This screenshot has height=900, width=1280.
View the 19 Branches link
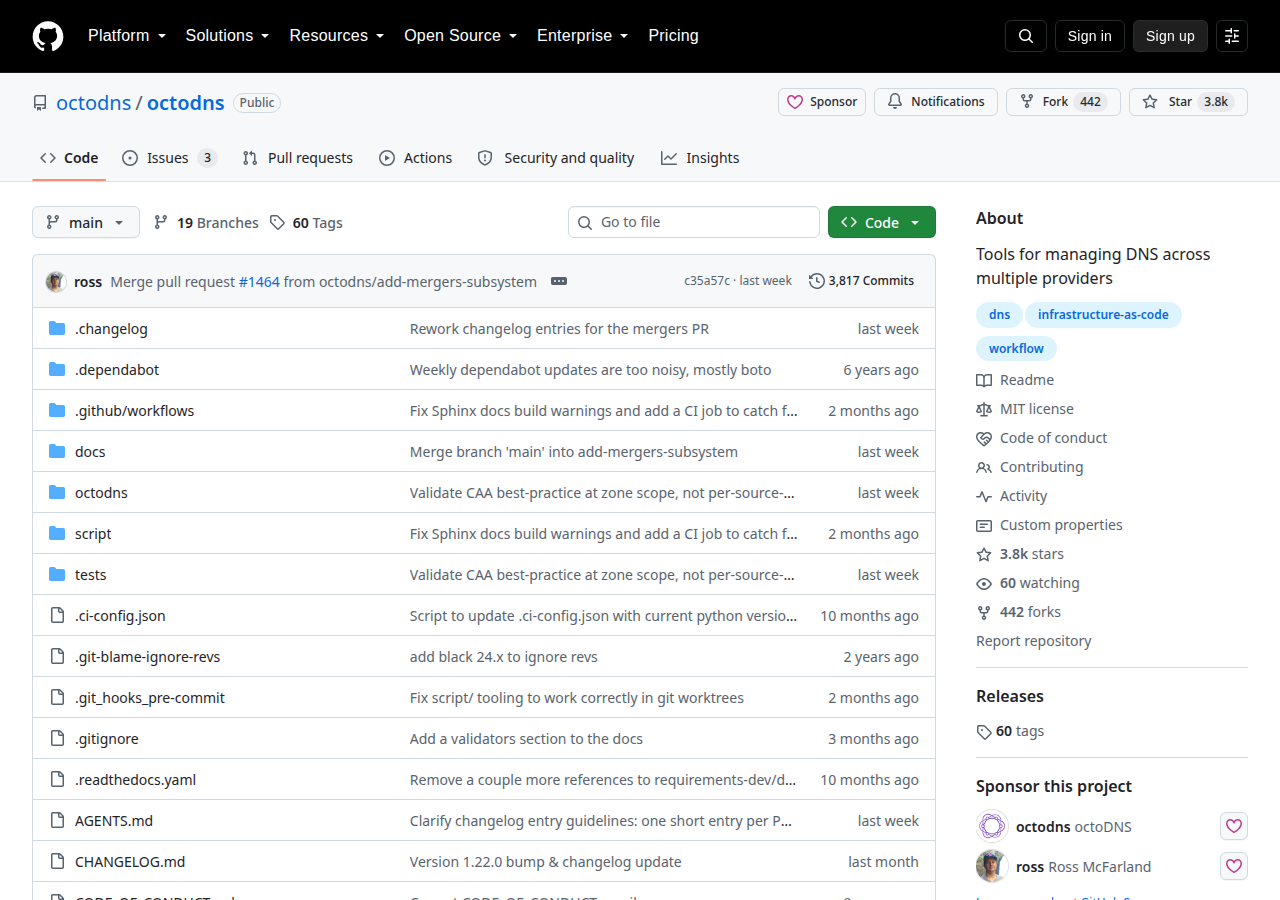pos(206,223)
